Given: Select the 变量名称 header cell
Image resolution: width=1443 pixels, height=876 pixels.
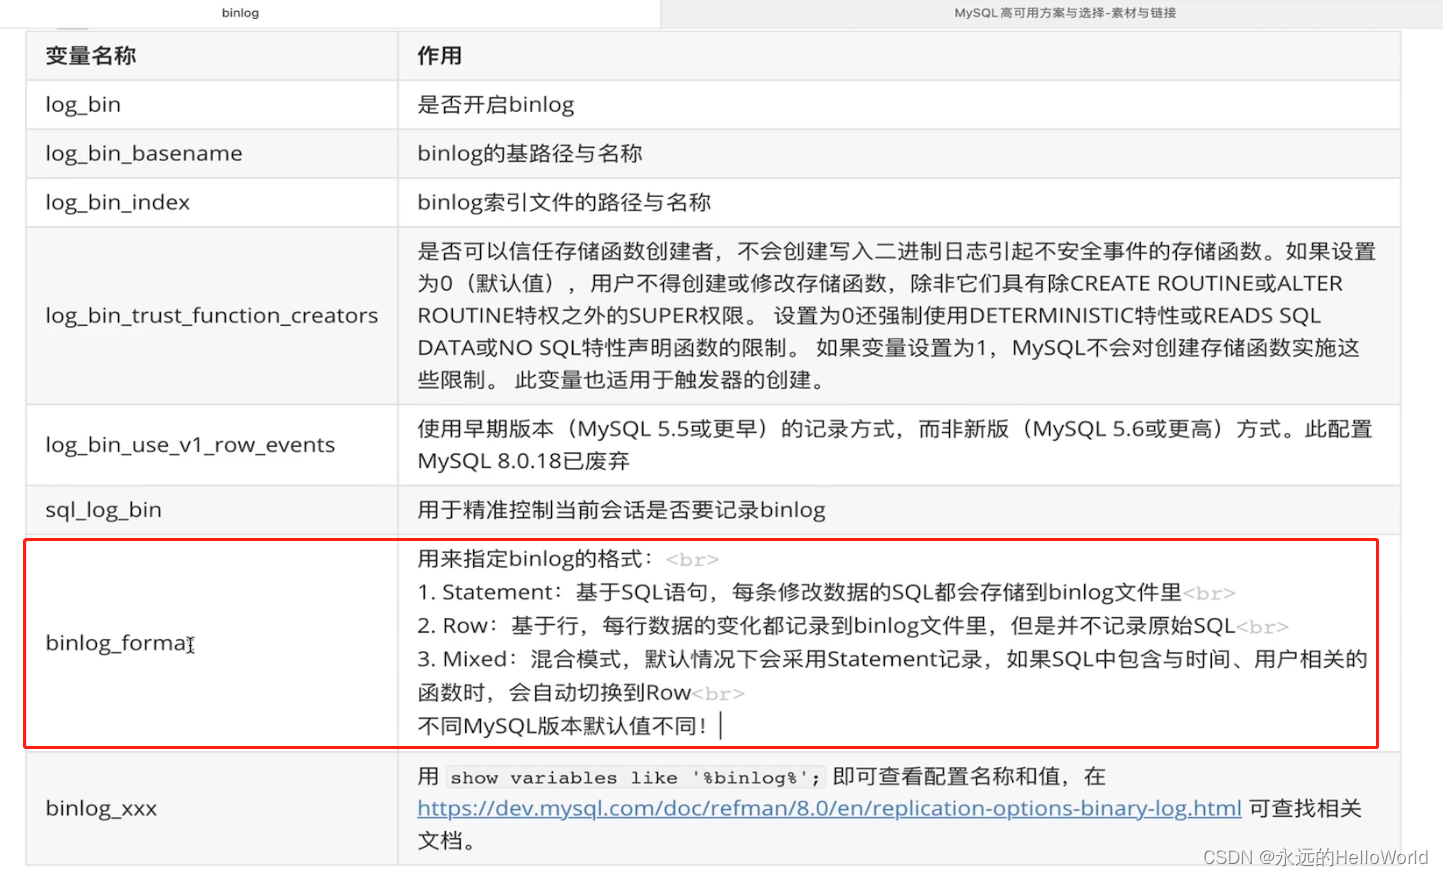Looking at the screenshot, I should (212, 56).
